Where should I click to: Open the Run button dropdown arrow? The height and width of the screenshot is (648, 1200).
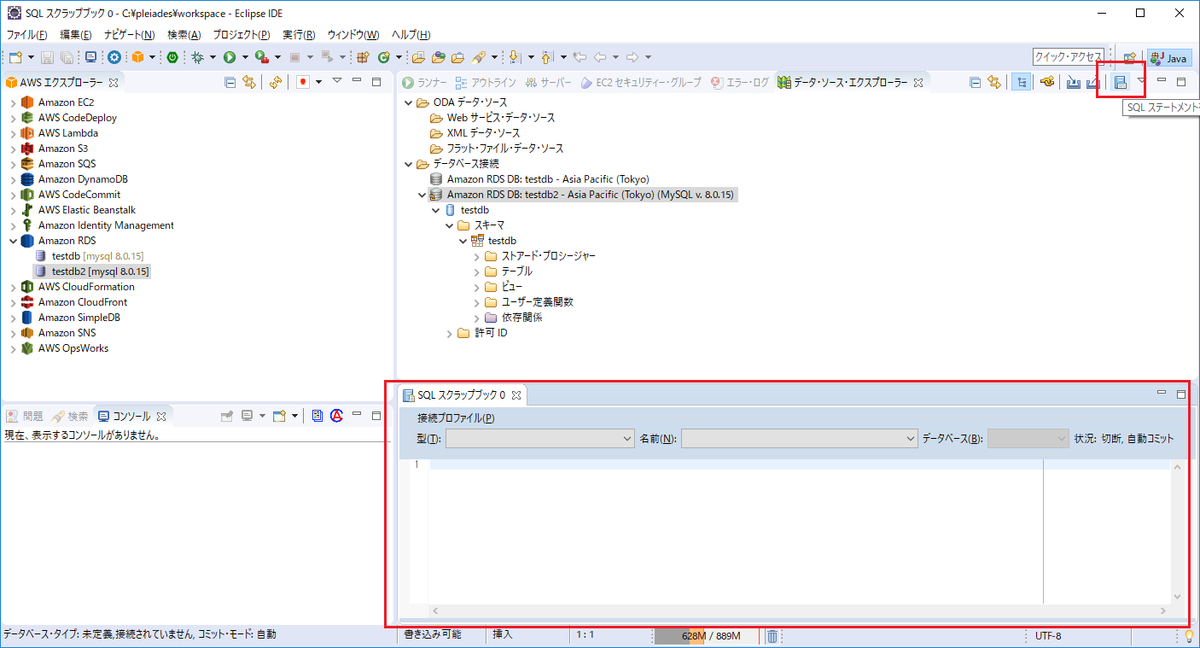244,57
